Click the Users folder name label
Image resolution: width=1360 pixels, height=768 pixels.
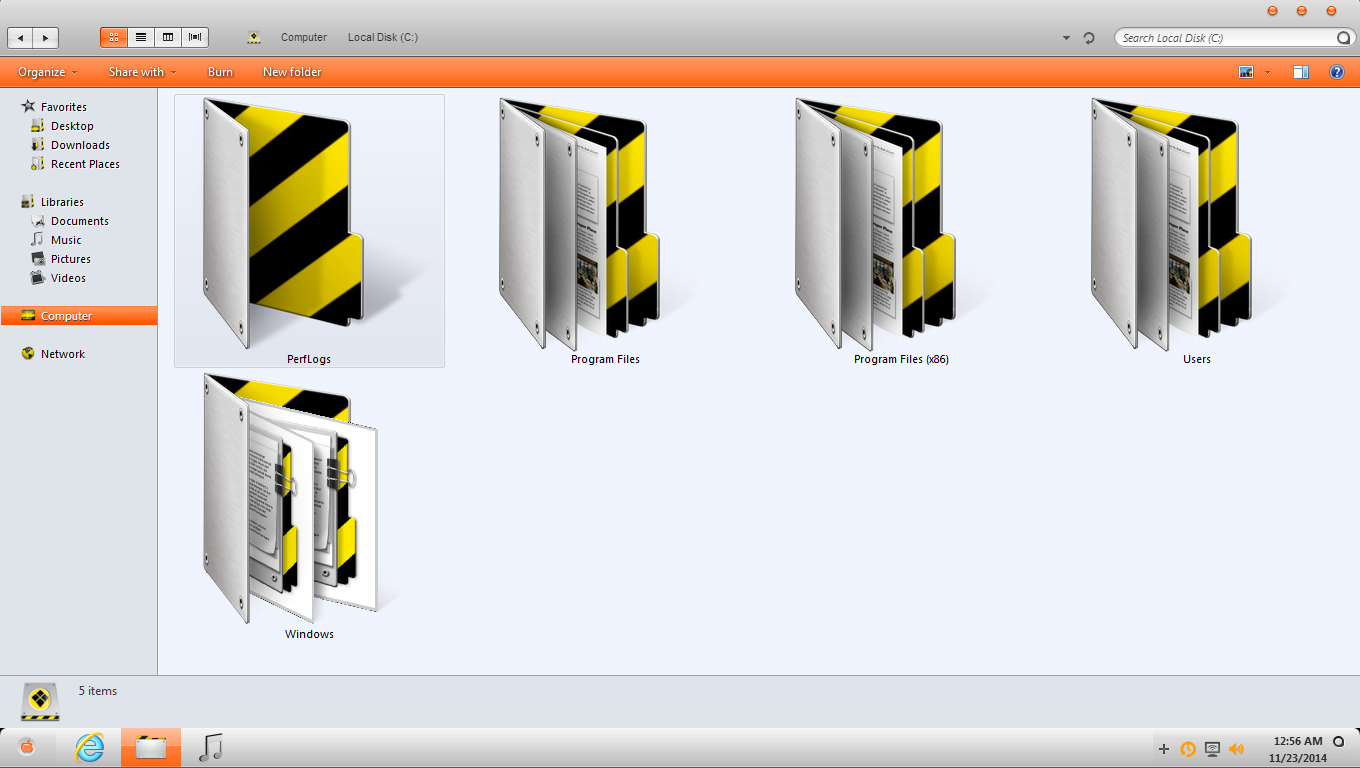(1197, 359)
